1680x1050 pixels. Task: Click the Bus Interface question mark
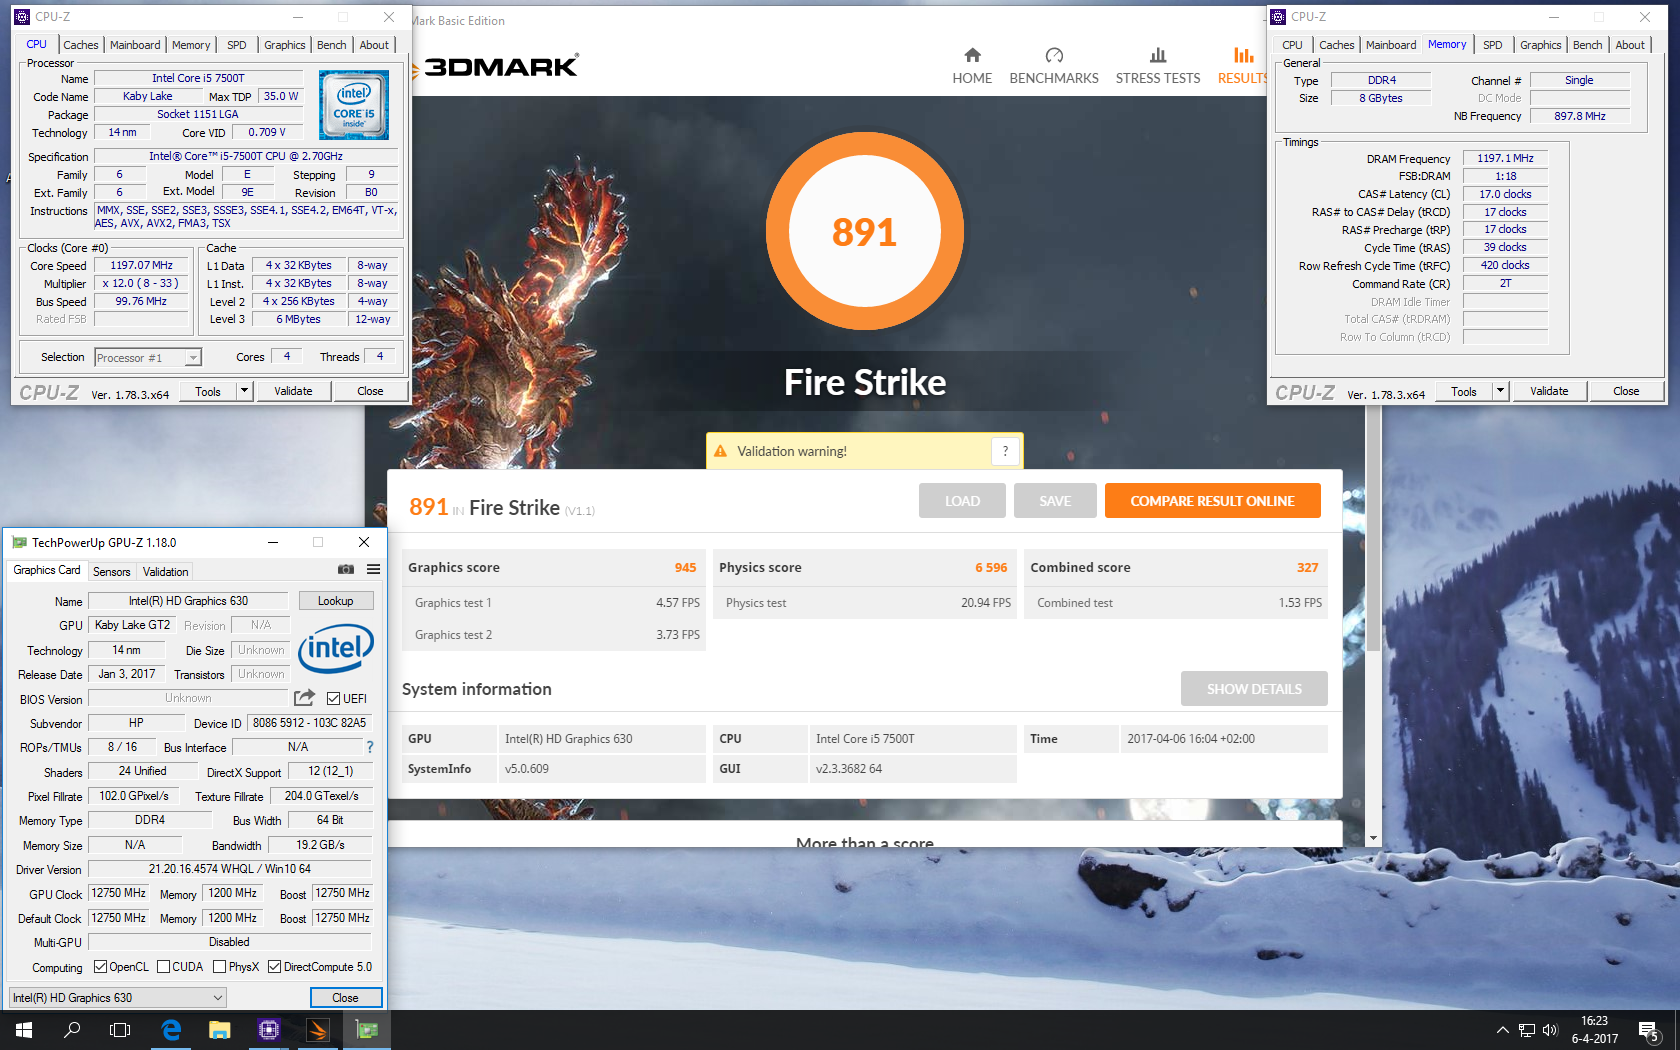370,747
